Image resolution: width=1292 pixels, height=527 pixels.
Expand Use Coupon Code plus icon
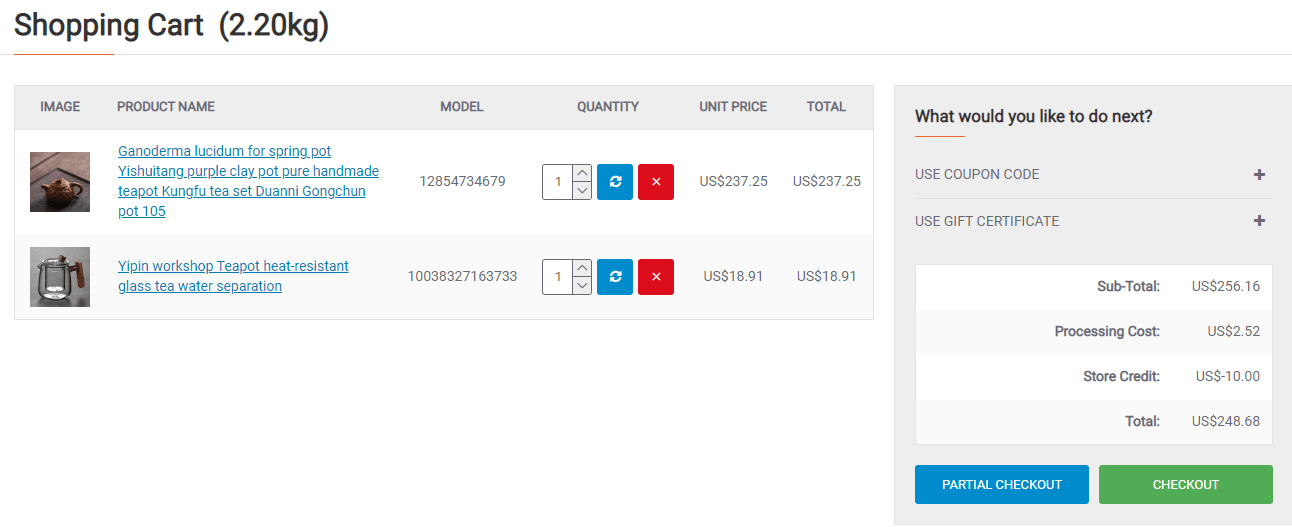click(1259, 174)
